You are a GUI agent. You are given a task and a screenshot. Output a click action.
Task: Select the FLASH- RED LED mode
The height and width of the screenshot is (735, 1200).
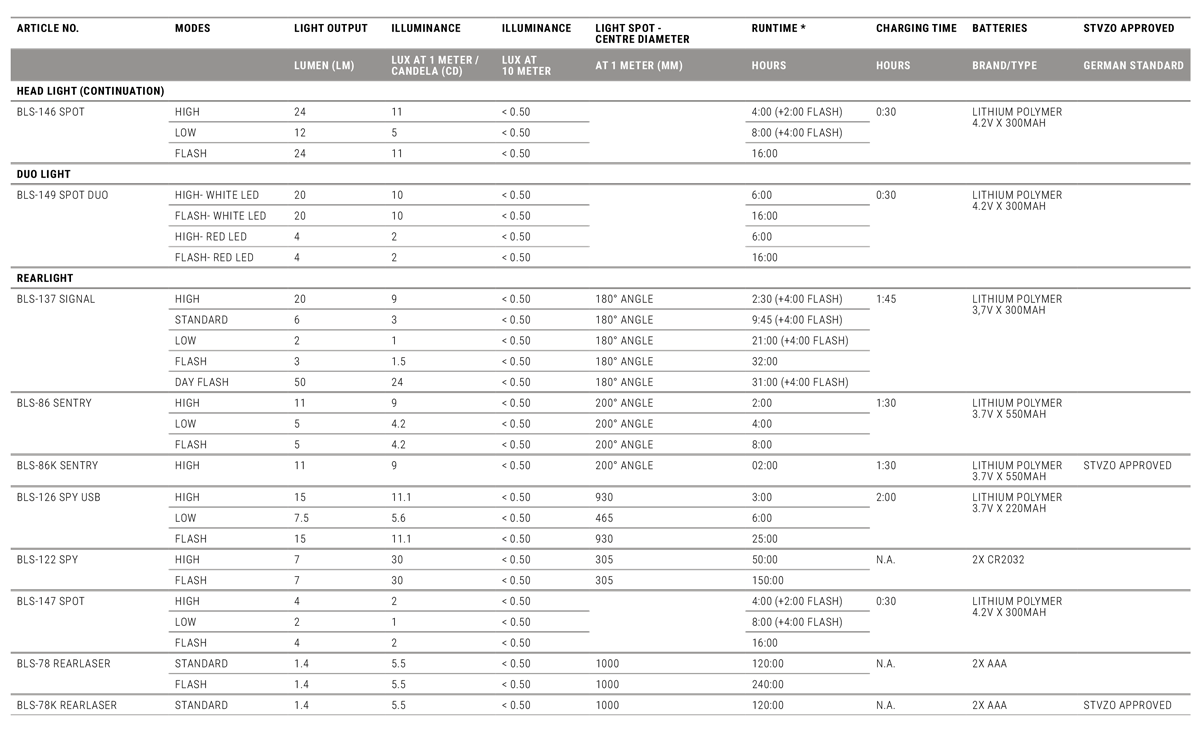pyautogui.click(x=214, y=257)
